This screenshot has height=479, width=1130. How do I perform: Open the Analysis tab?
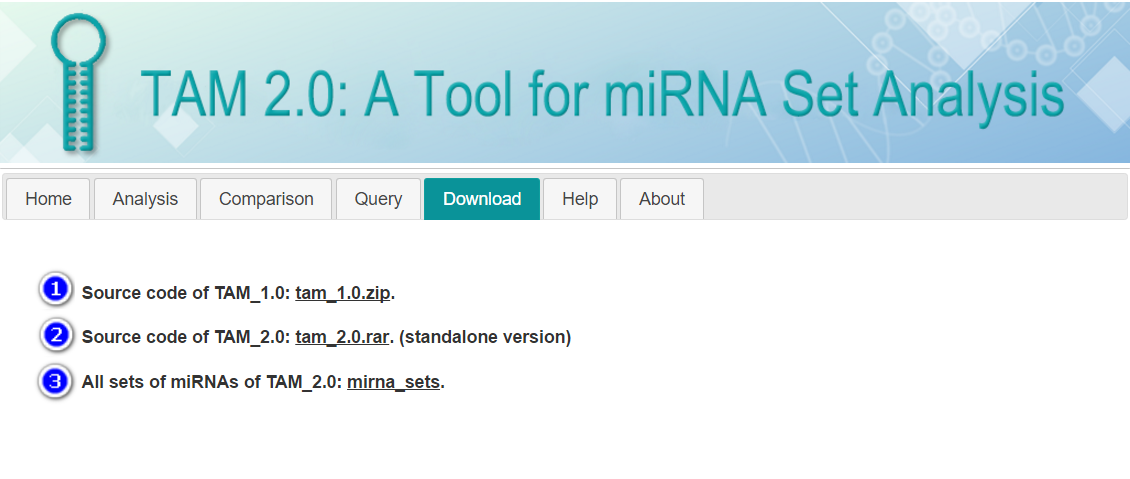(145, 199)
